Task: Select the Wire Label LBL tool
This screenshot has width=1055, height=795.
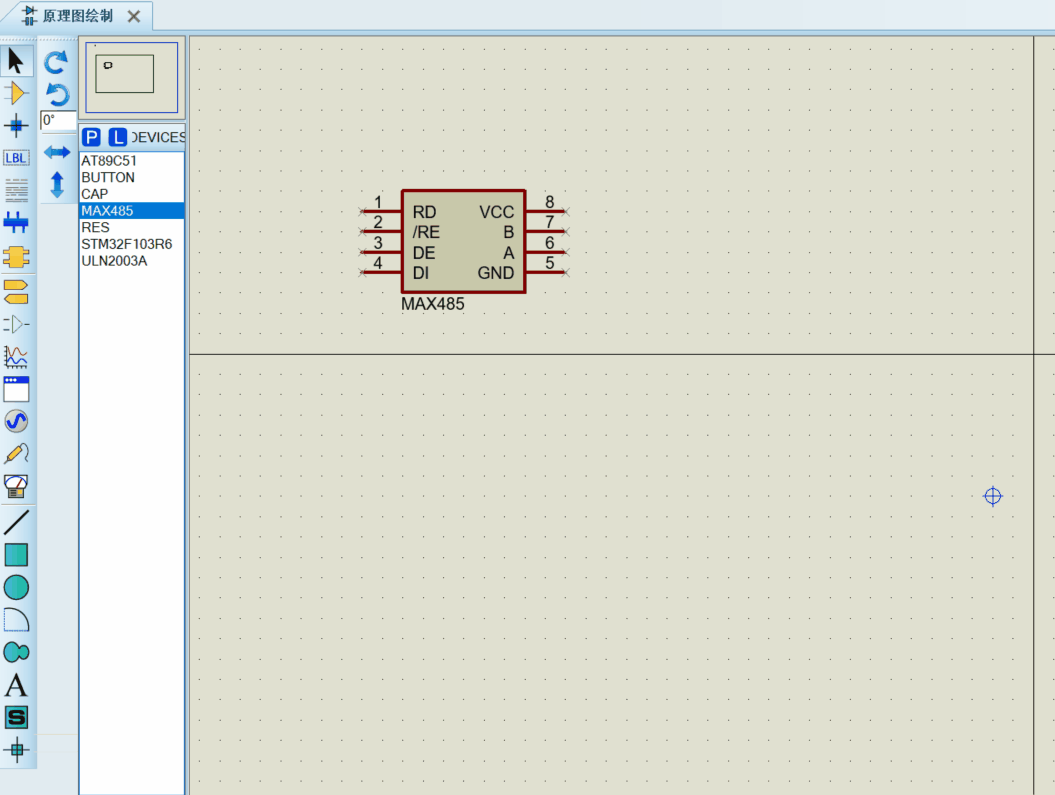Action: point(16,158)
